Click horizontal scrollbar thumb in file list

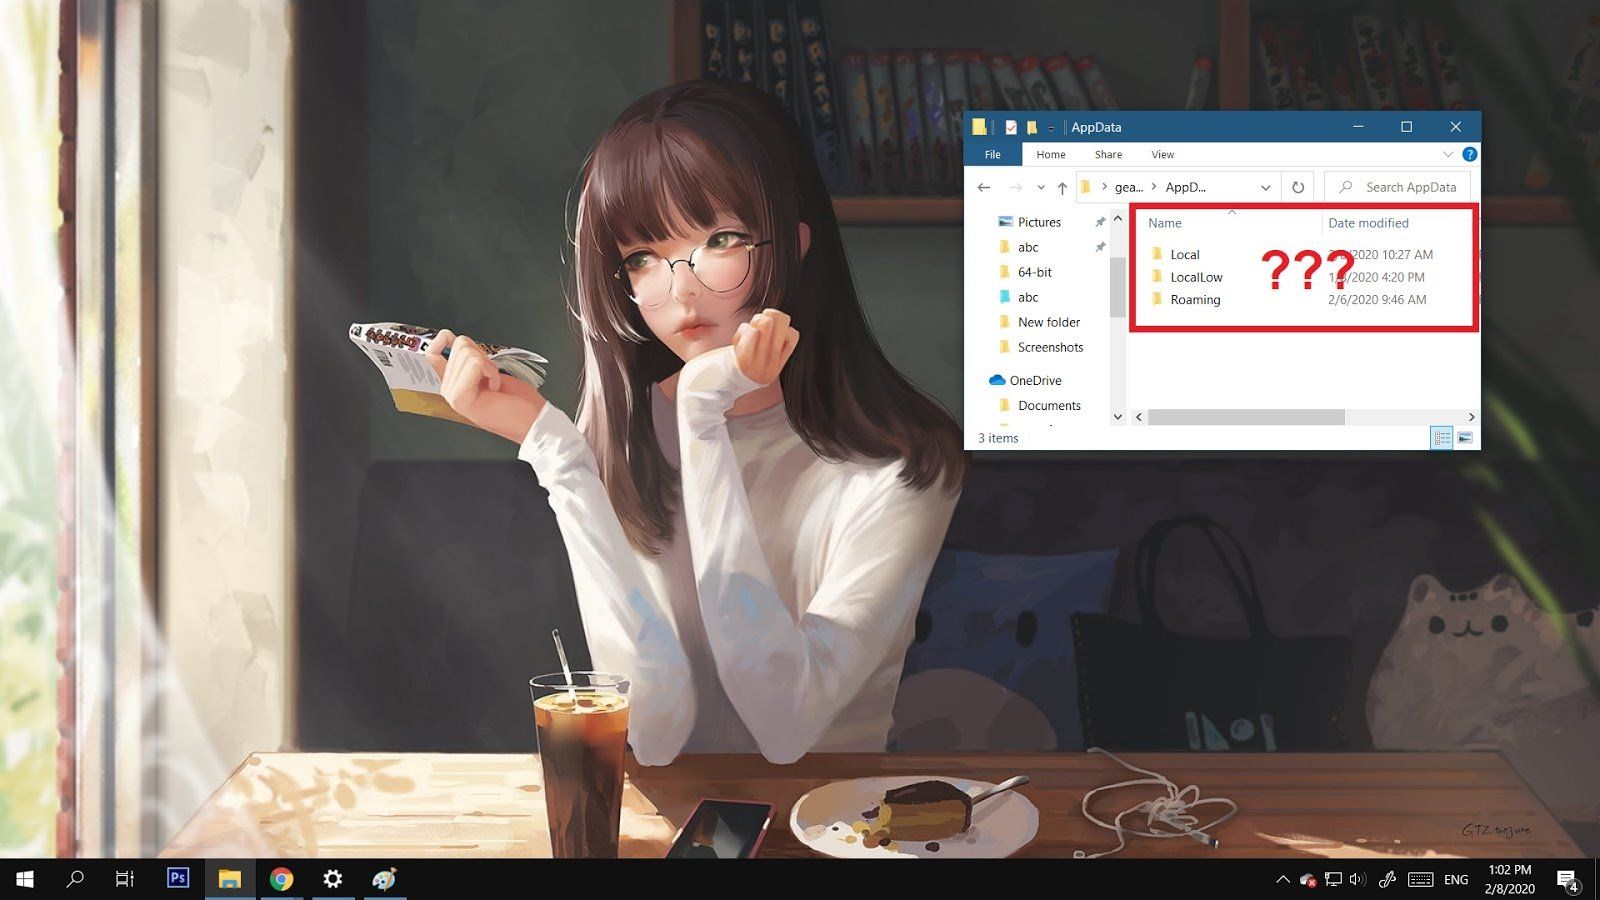(1246, 417)
